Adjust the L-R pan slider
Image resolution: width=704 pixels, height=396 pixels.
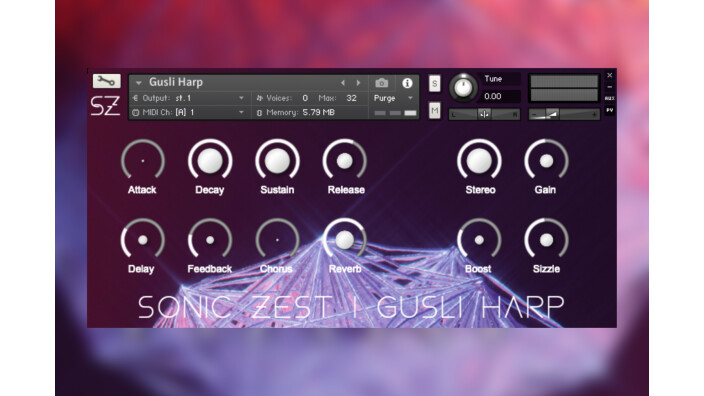[x=484, y=114]
